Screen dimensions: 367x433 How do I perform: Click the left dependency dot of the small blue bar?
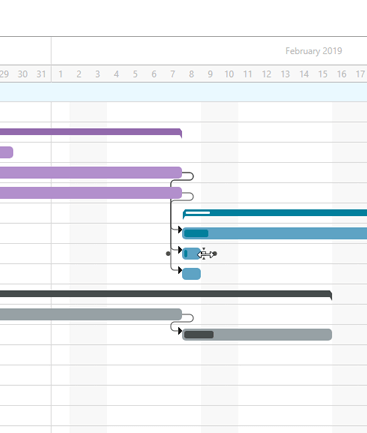click(168, 254)
